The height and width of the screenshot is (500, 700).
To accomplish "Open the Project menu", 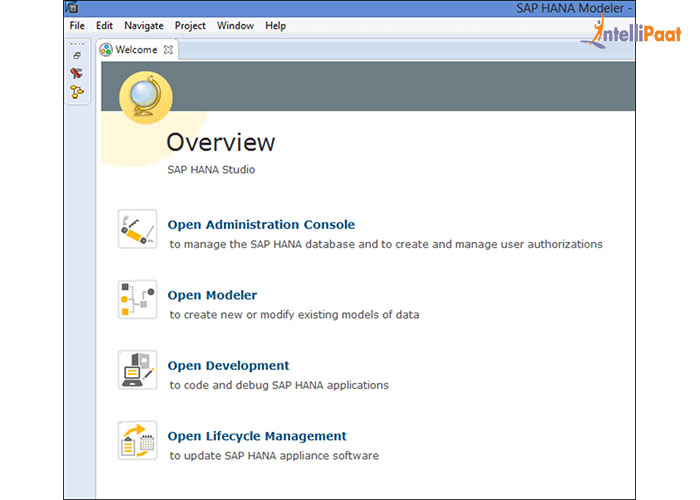I will point(190,26).
